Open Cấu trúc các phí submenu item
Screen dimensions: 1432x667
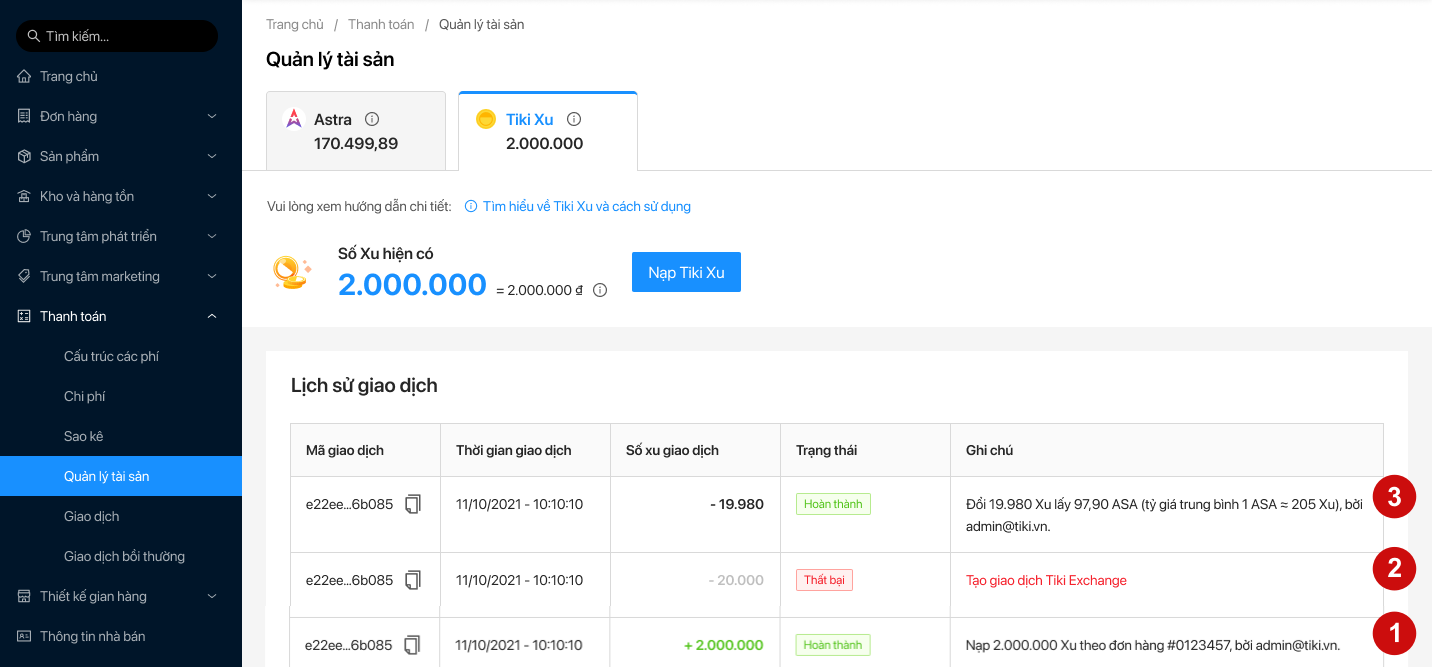tap(121, 356)
